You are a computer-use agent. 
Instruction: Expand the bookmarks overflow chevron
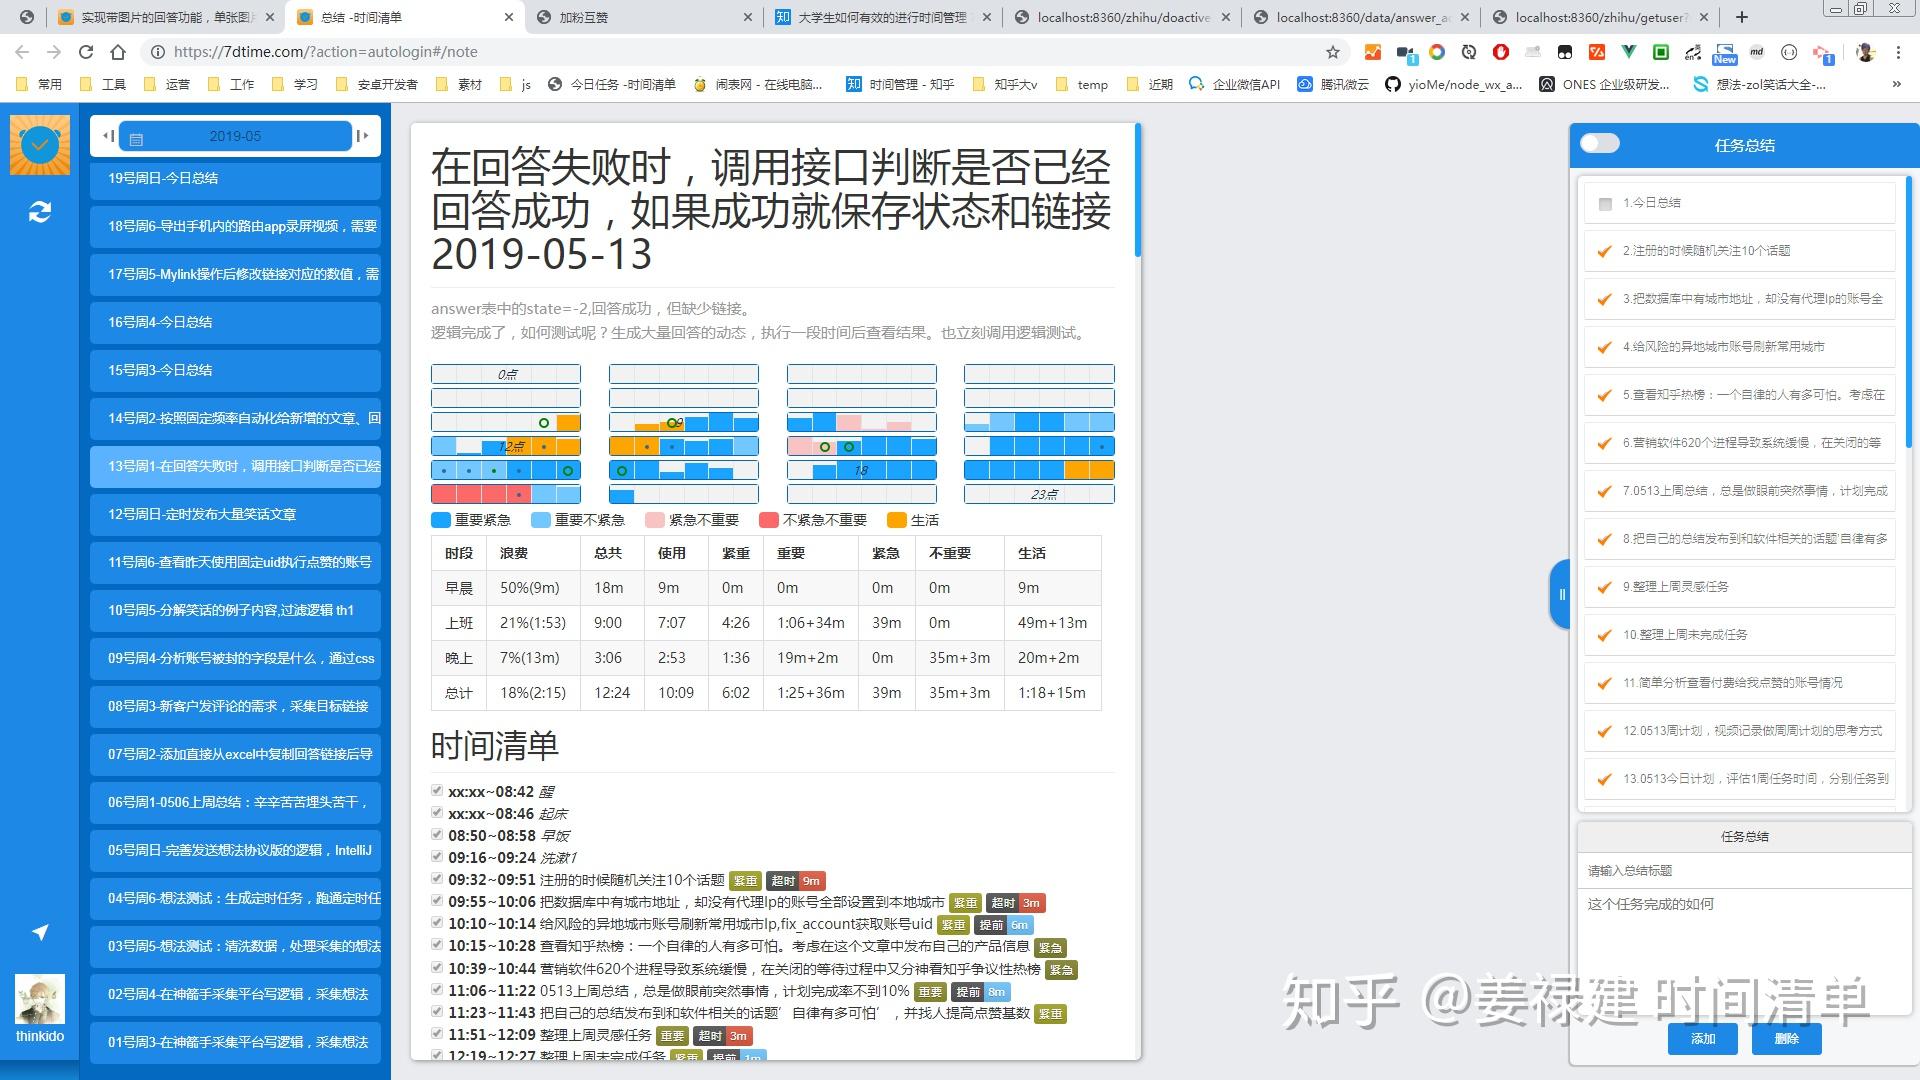(1896, 84)
